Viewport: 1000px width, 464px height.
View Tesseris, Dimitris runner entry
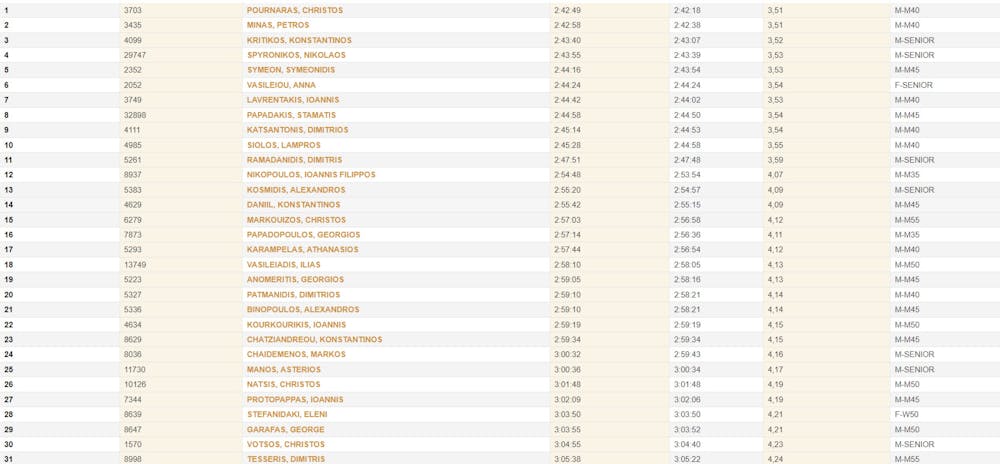[x=286, y=459]
